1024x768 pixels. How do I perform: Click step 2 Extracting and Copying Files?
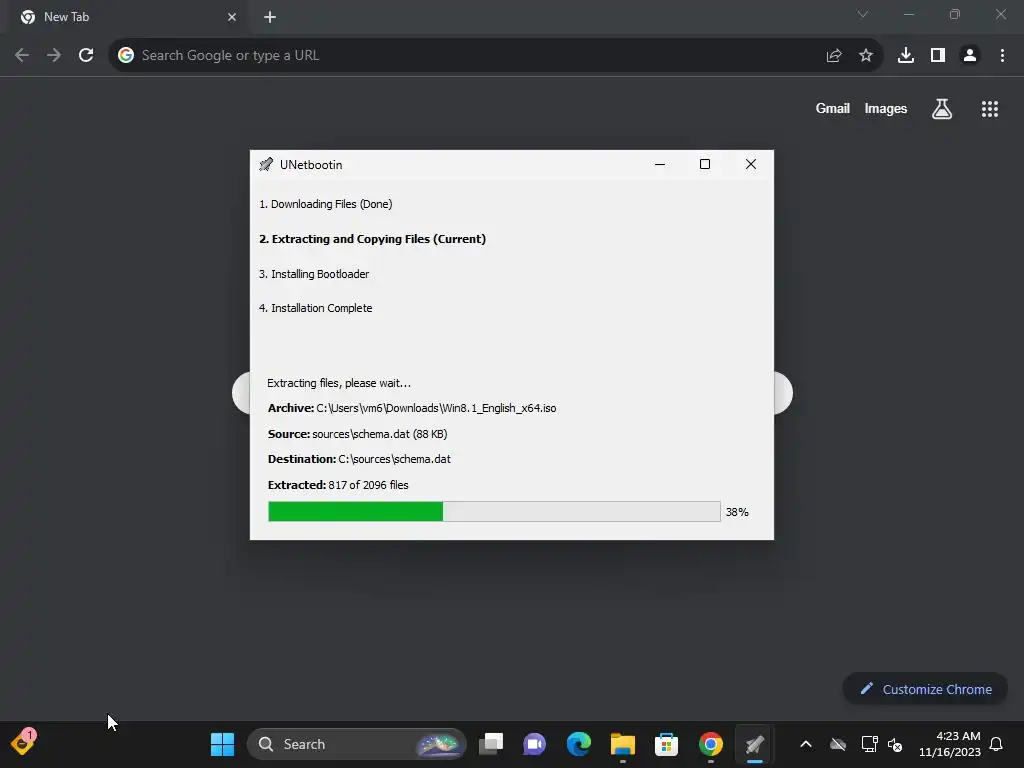point(372,239)
